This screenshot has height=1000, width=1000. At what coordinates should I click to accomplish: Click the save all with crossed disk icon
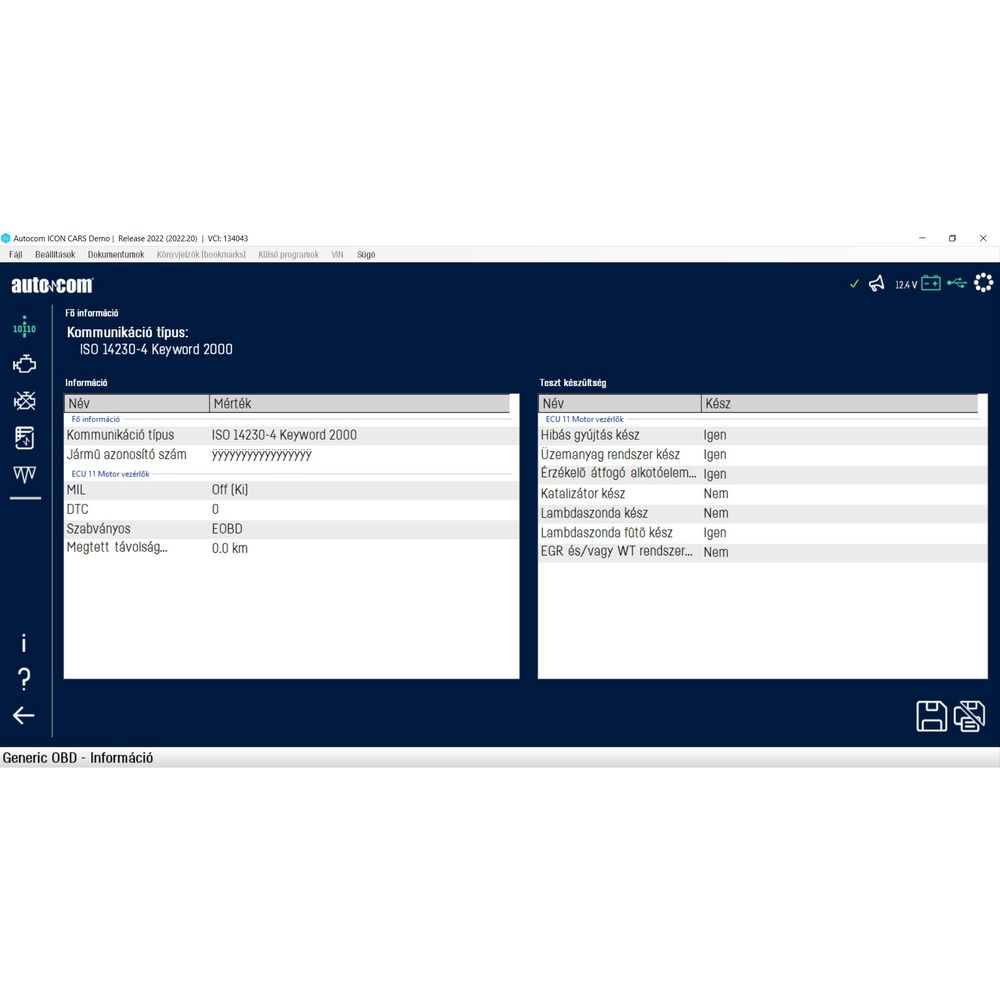pyautogui.click(x=969, y=716)
